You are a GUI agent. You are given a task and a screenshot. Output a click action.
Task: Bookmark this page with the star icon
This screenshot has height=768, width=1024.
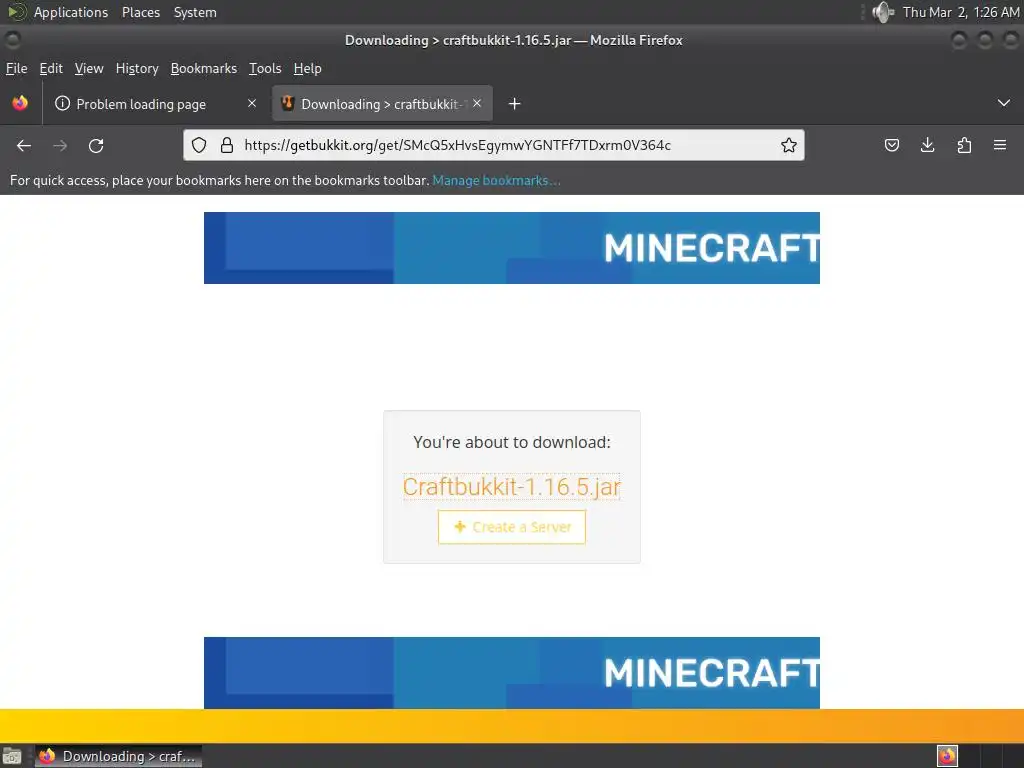click(x=788, y=145)
